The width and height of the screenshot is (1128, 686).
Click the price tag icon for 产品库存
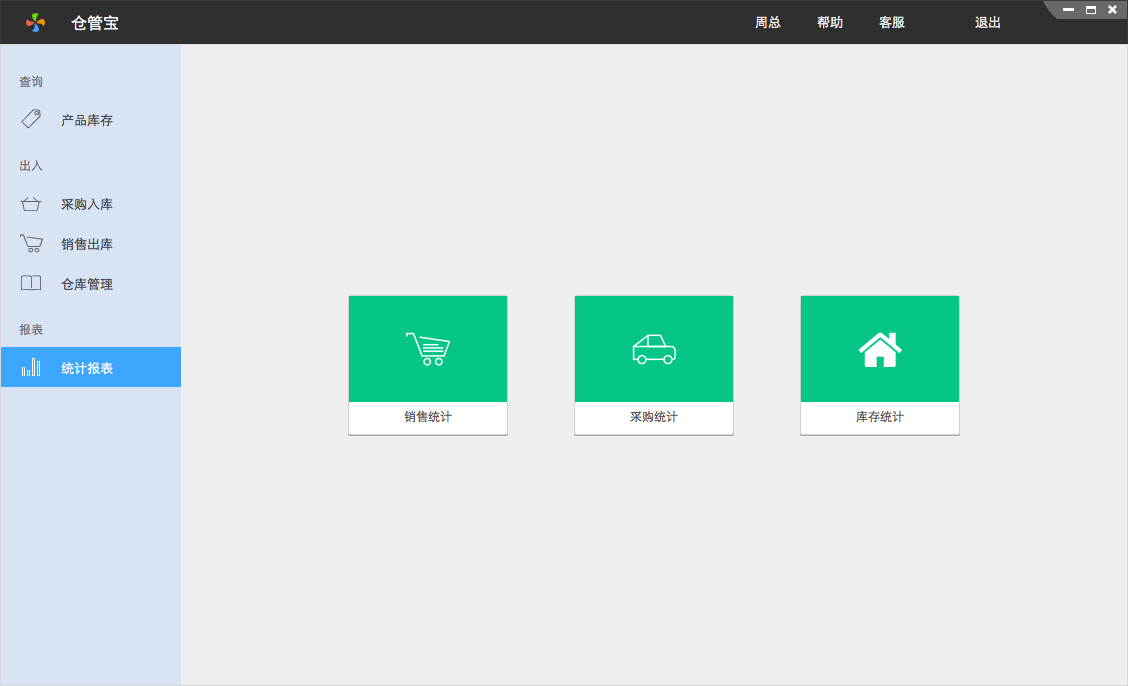point(31,120)
